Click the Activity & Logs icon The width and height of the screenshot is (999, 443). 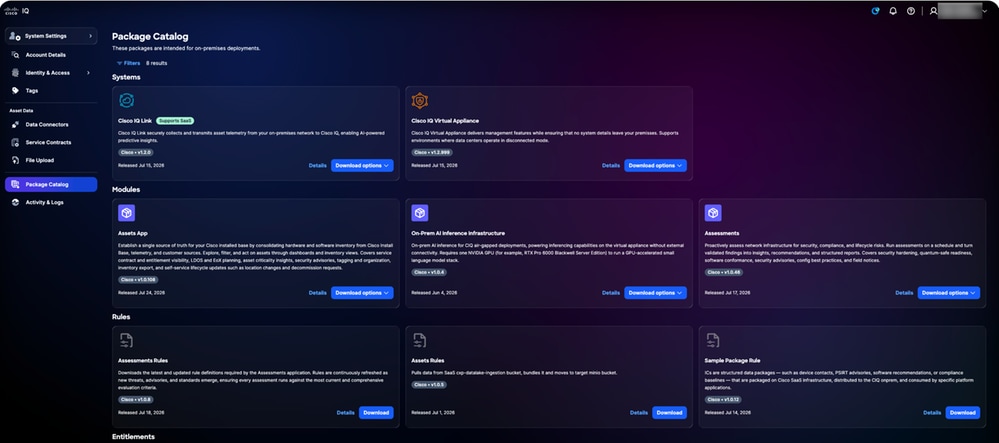tap(15, 202)
